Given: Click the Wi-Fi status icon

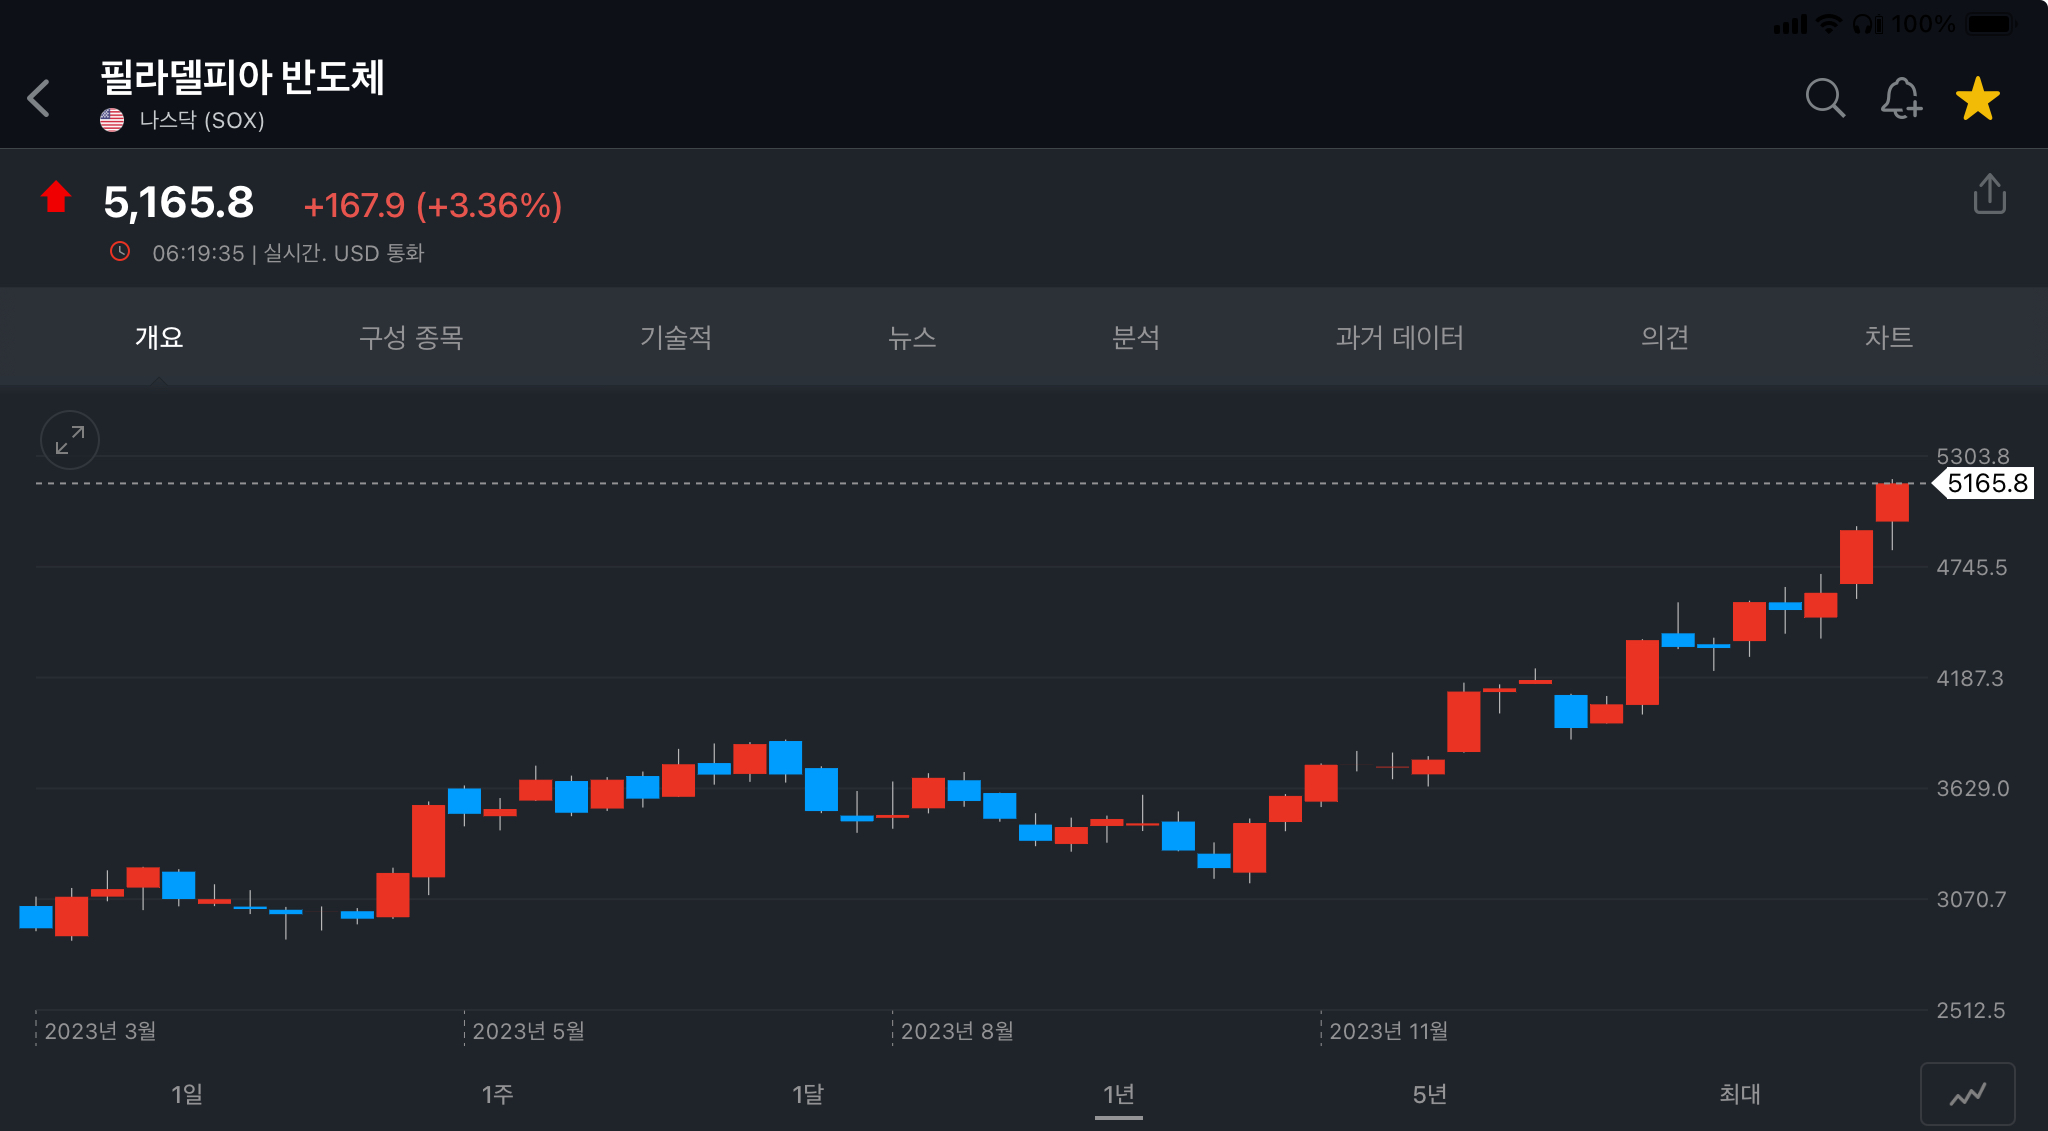Looking at the screenshot, I should 1829,23.
